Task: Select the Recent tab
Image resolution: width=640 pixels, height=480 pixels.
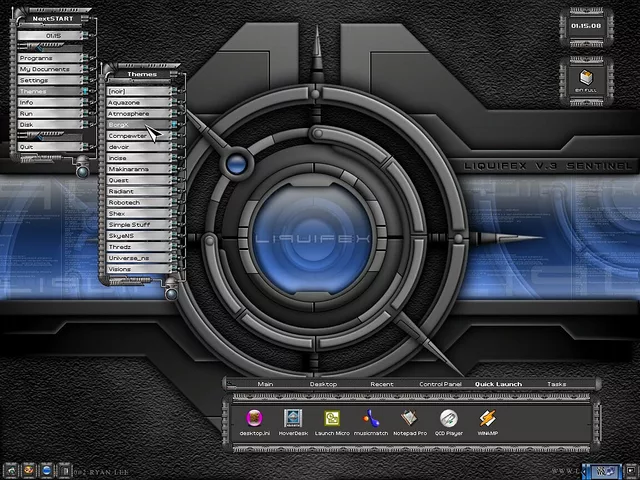Action: pos(381,384)
